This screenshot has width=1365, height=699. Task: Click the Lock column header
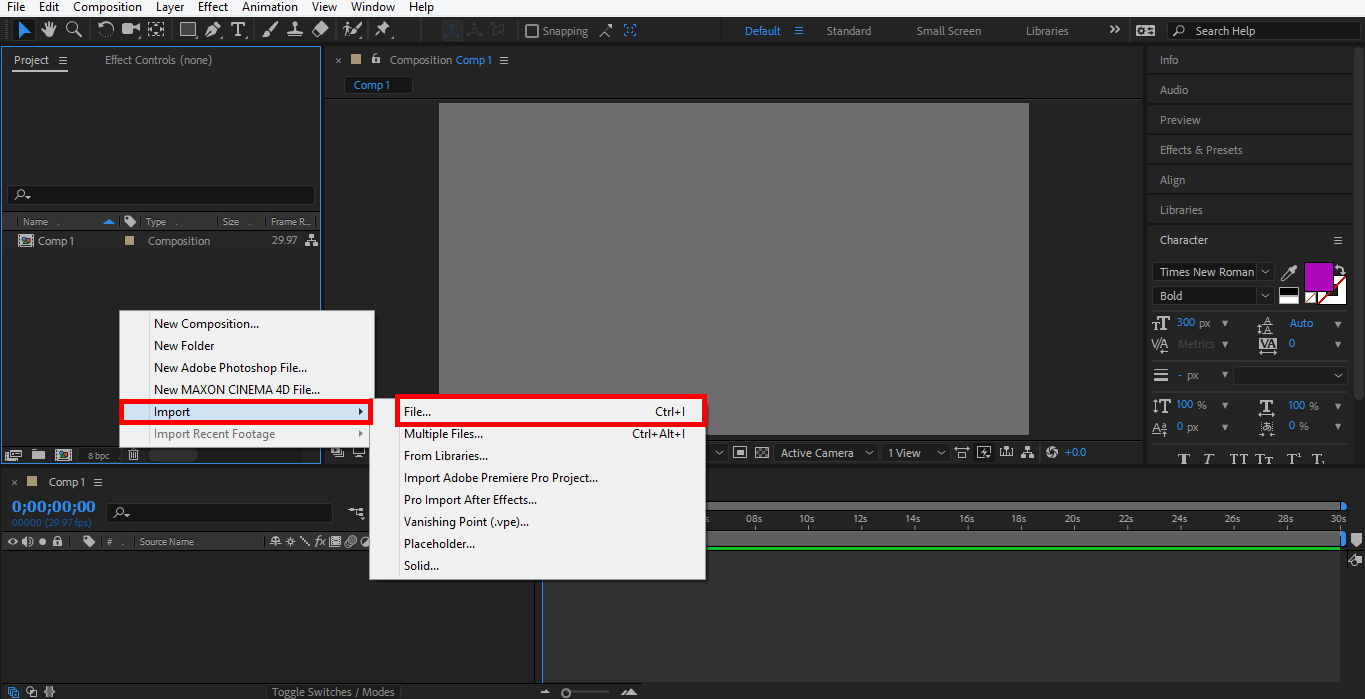[x=58, y=542]
